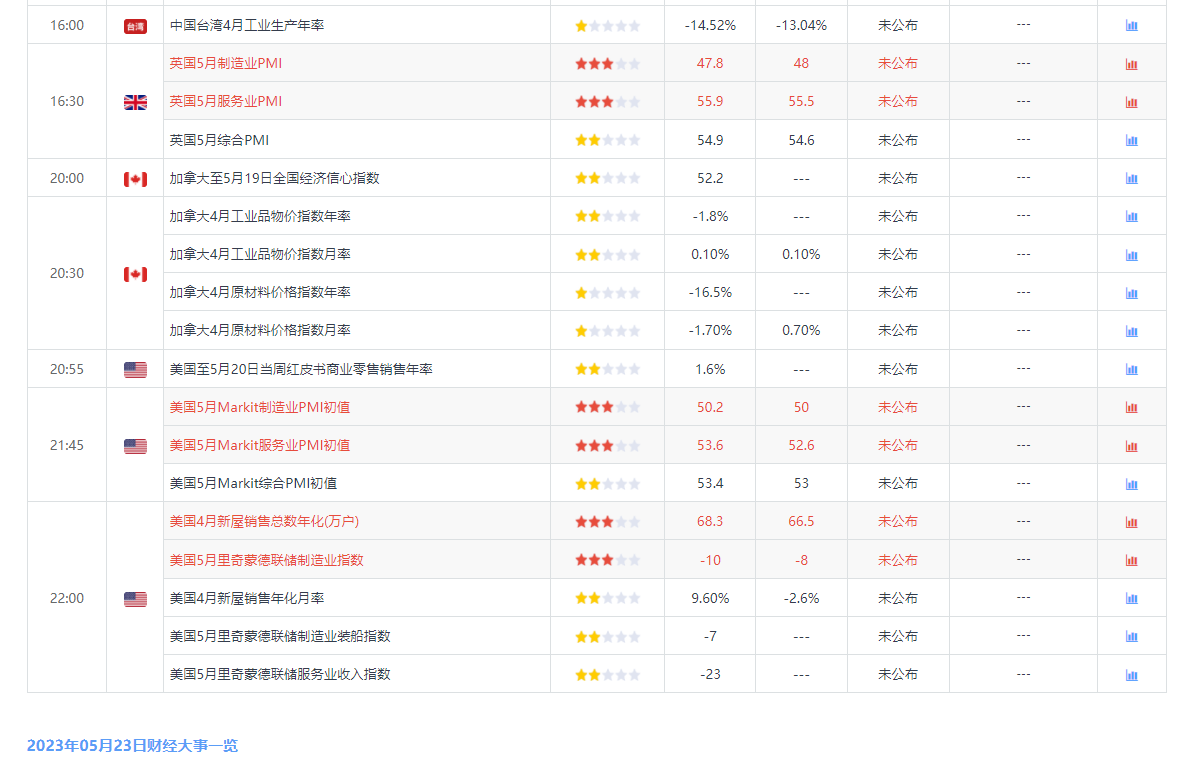
Task: Open chart icon for 中国台湾4月工业生产年率
Action: click(1131, 26)
